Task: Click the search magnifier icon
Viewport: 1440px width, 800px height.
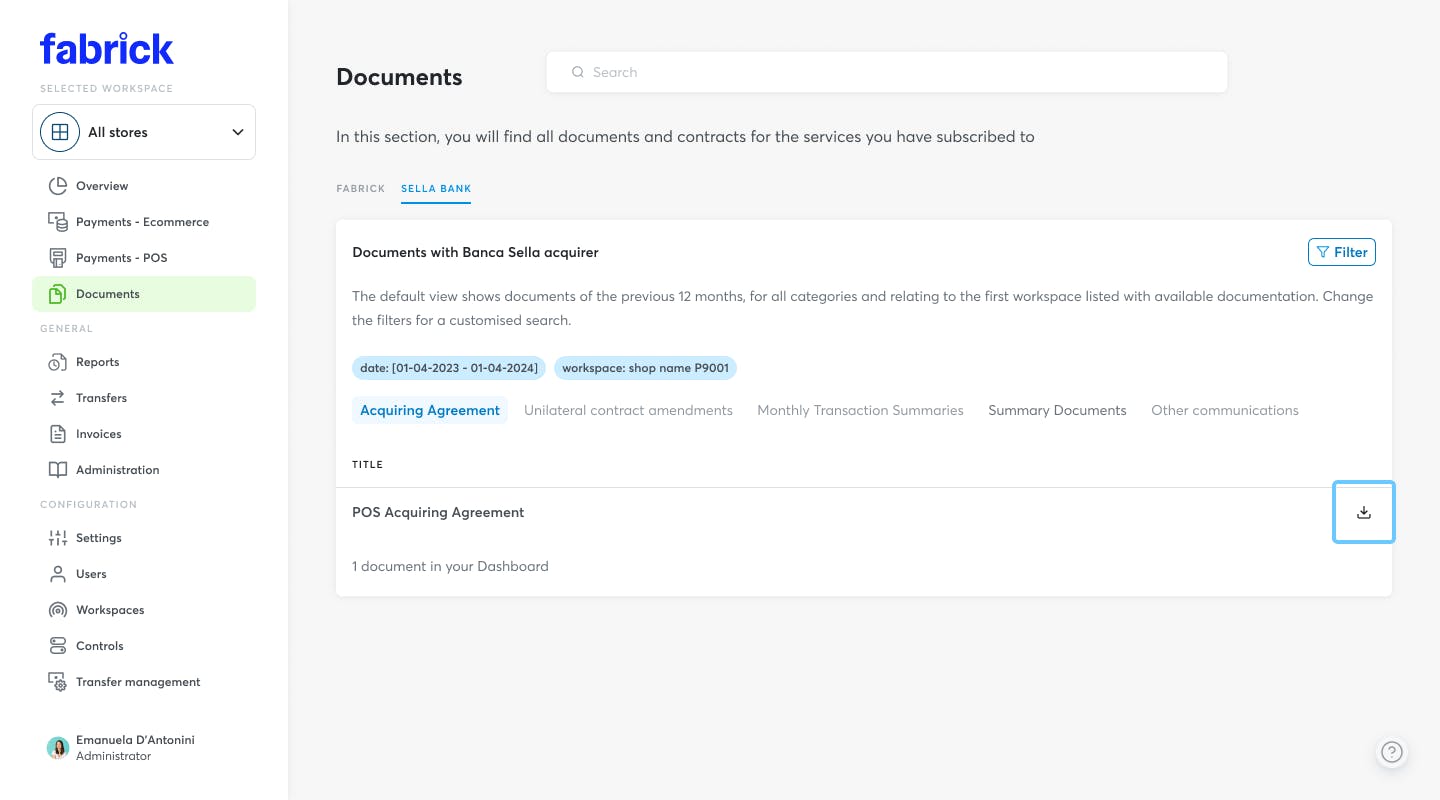Action: 577,72
